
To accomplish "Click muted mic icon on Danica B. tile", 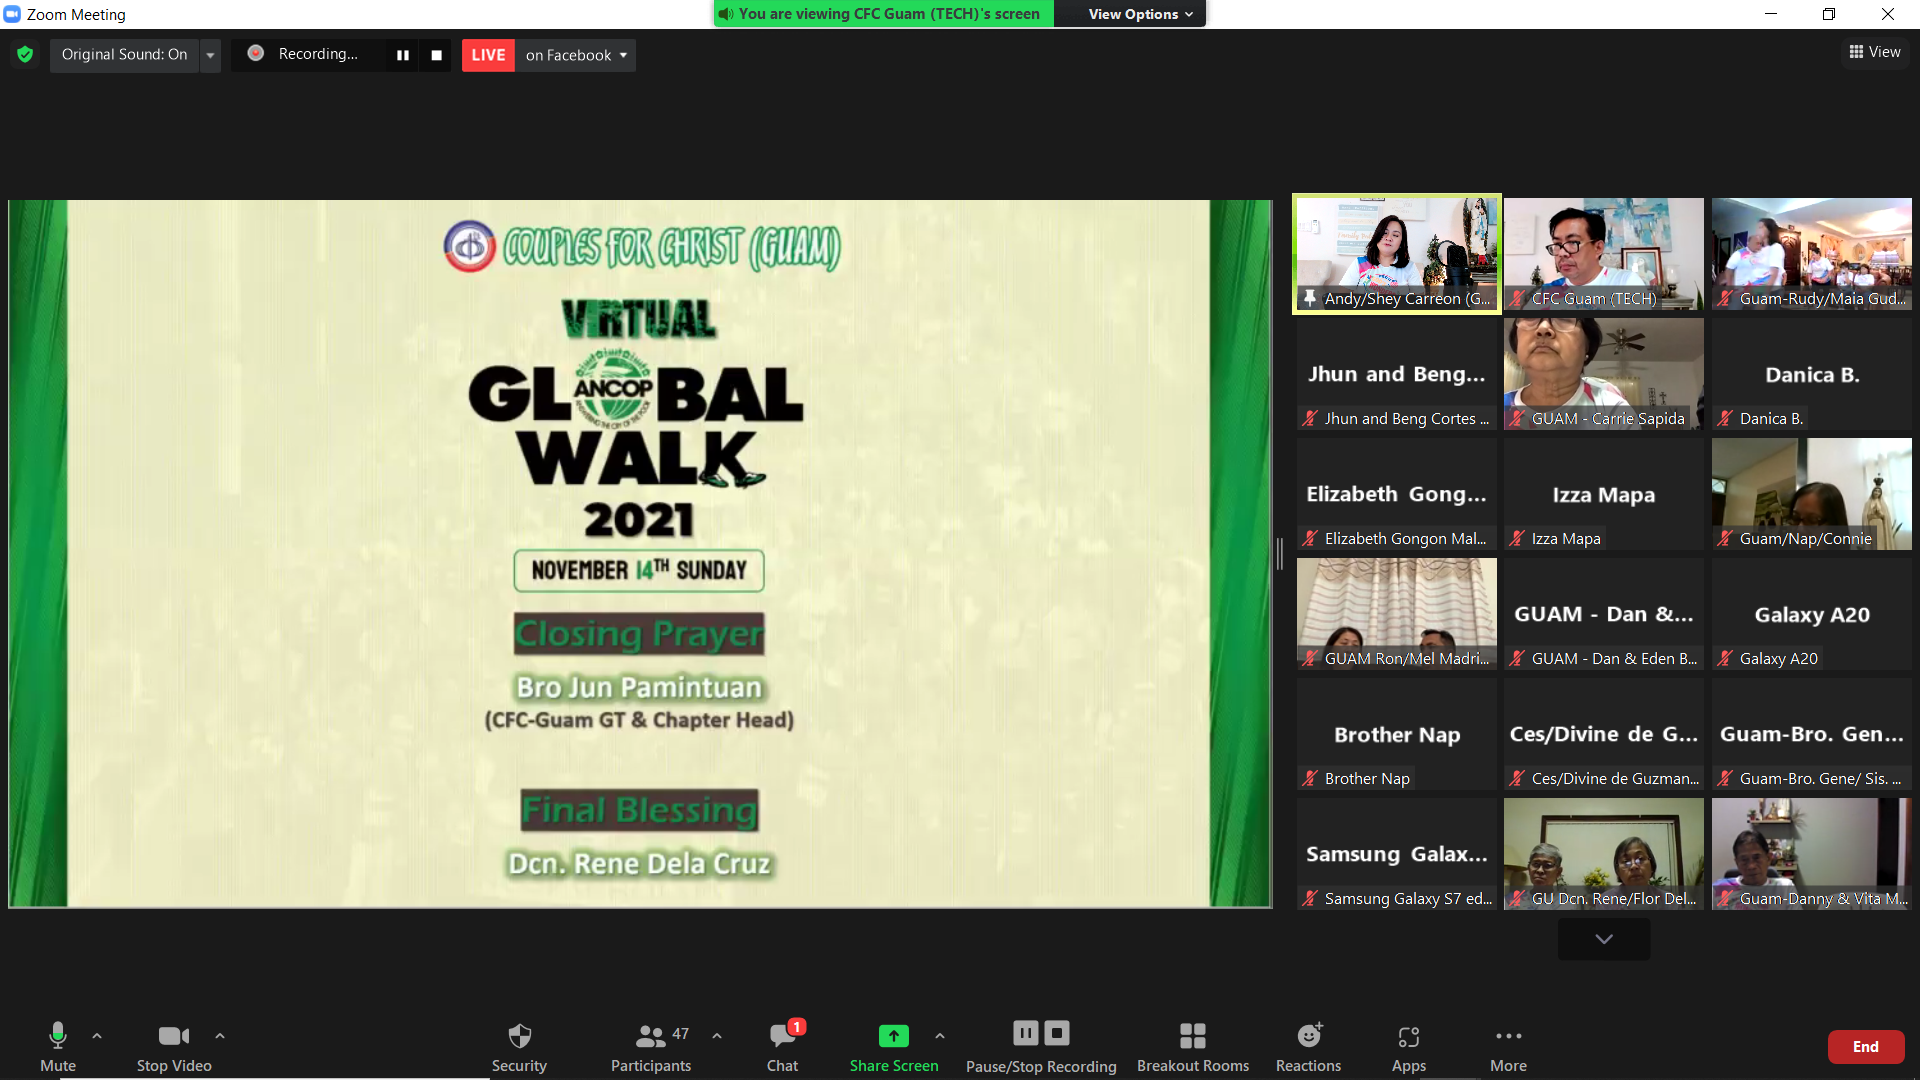I will pos(1725,418).
